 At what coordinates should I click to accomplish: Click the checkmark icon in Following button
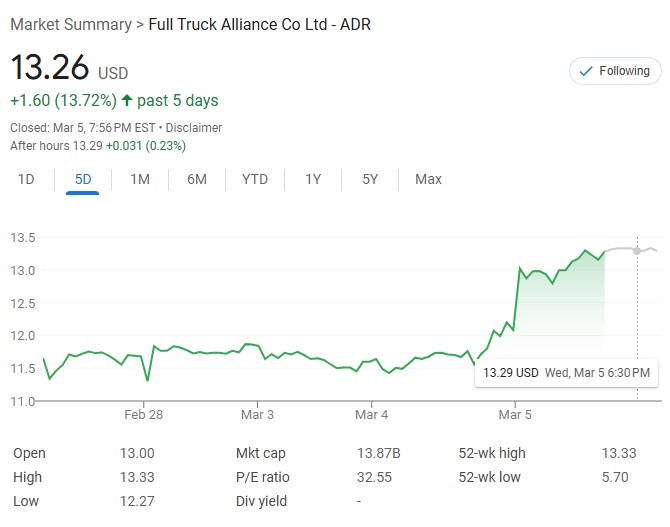click(586, 71)
